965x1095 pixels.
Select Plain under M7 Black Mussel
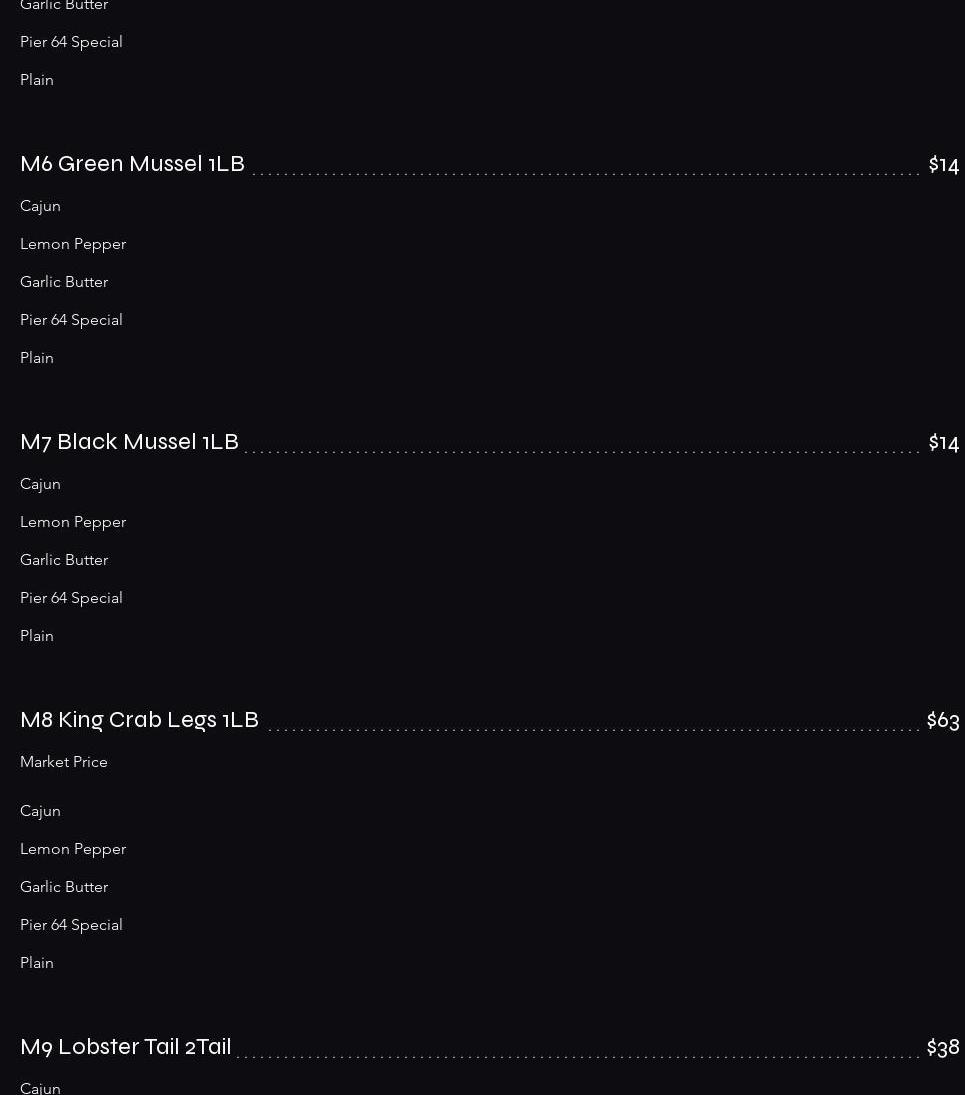(37, 636)
